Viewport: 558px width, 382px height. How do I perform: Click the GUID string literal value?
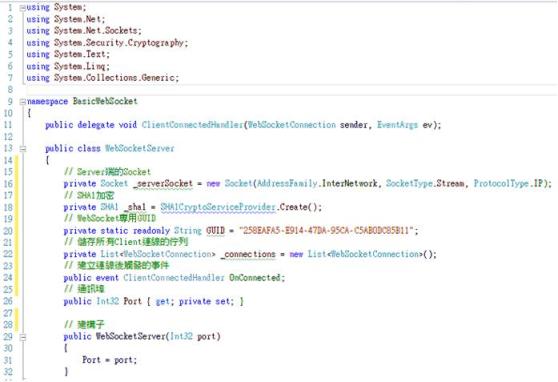[x=326, y=231]
